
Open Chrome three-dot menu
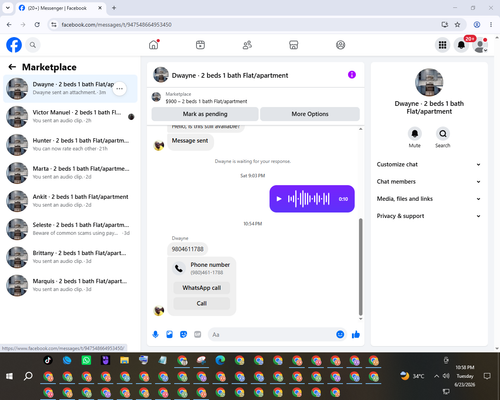pyautogui.click(x=491, y=25)
